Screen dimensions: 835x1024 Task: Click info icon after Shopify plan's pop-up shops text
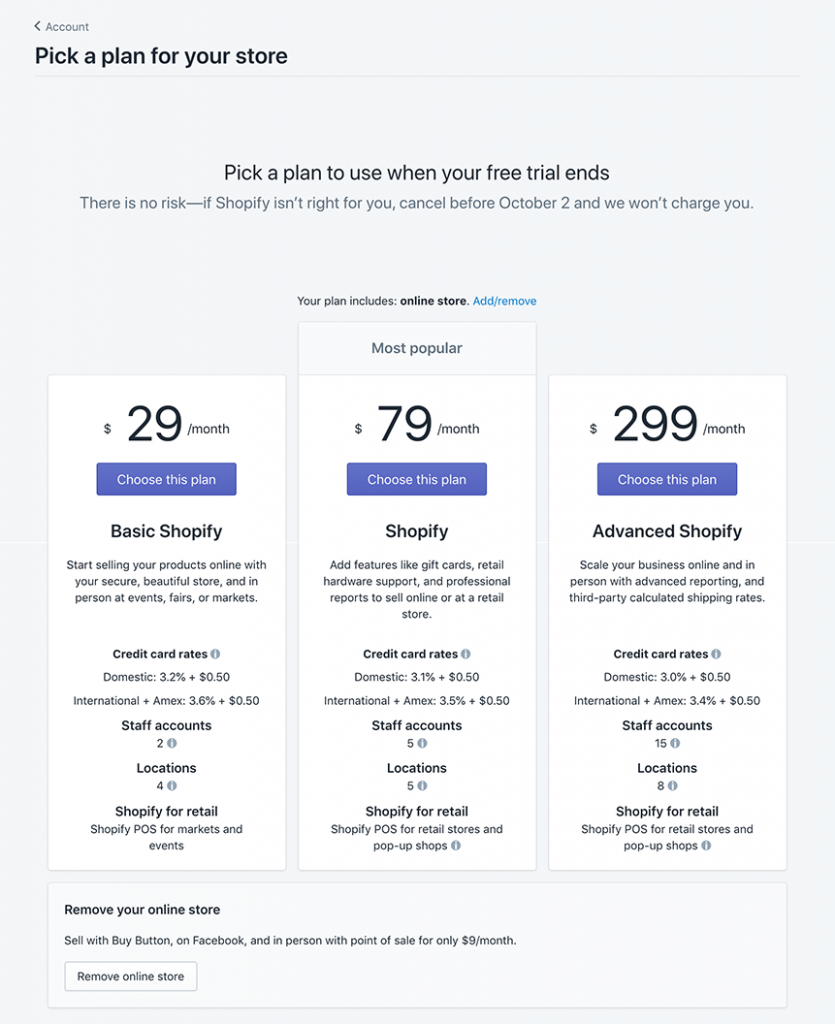pos(456,845)
